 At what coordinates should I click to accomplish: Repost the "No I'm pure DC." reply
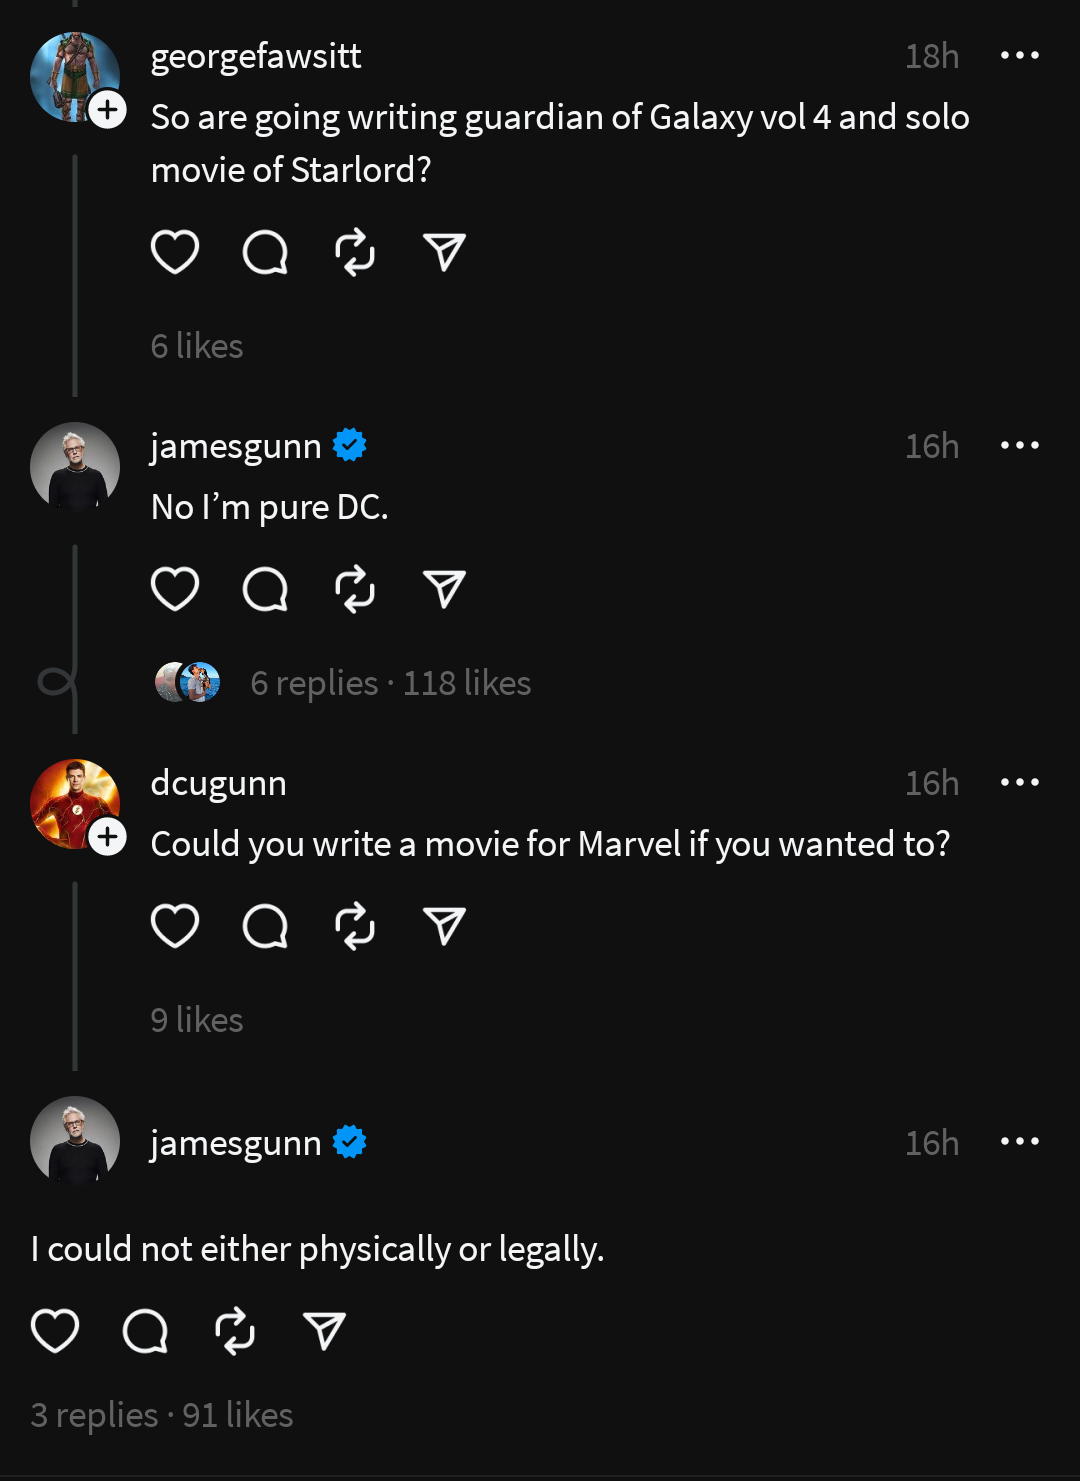[x=355, y=589]
